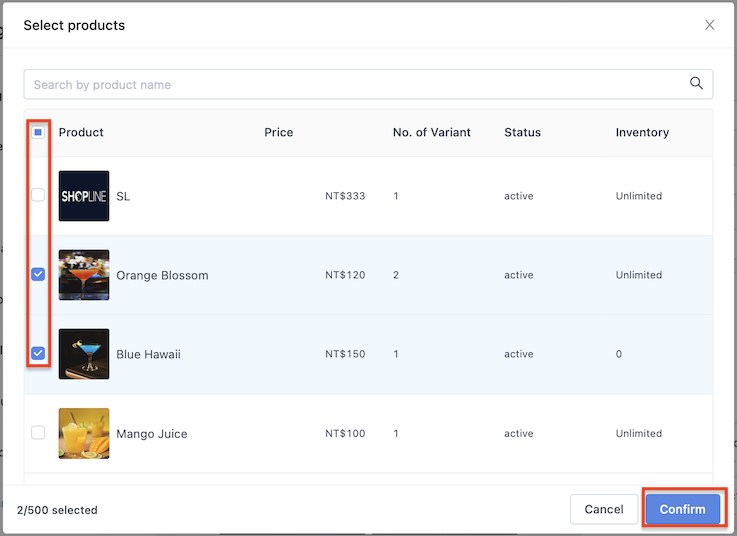Uncheck the Blue Hawaii checkbox
Viewport: 737px width, 536px height.
pos(38,353)
